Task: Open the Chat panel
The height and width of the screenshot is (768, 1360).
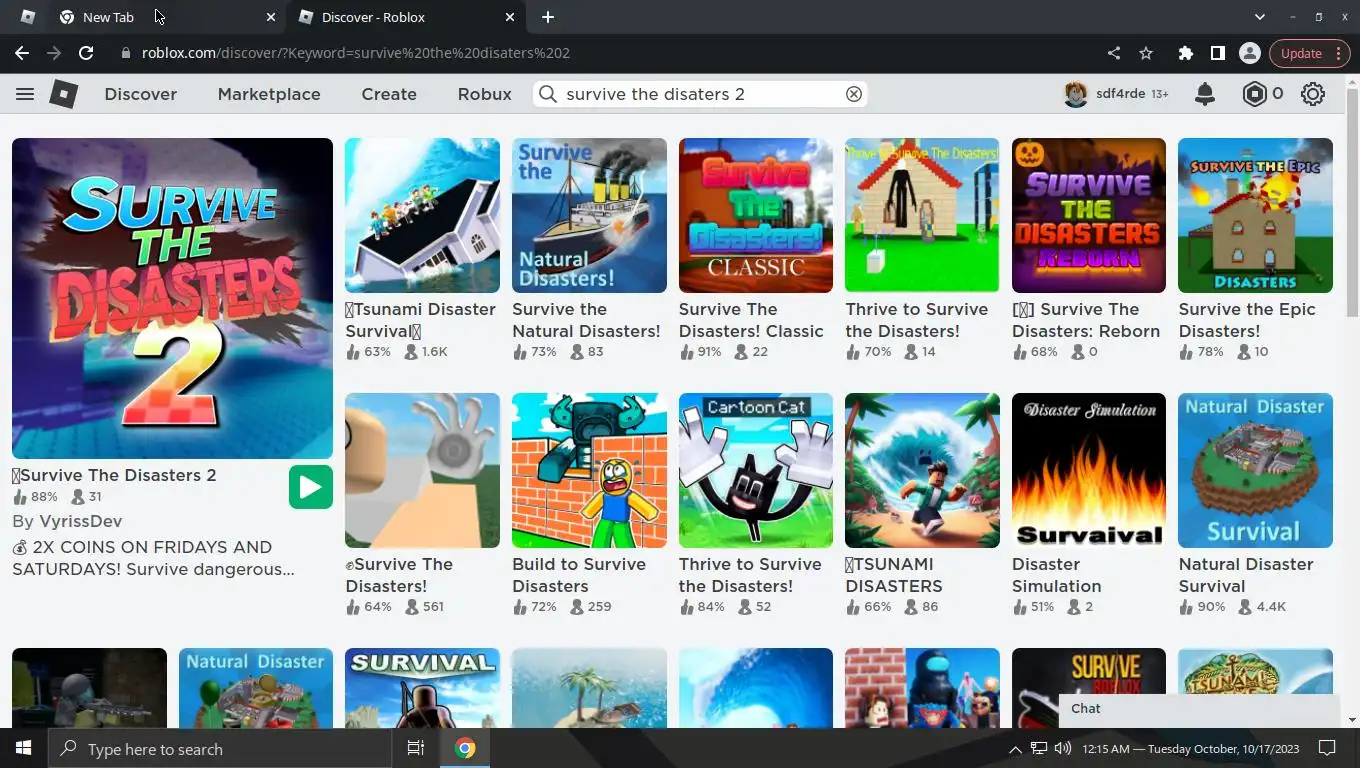Action: (x=1200, y=709)
